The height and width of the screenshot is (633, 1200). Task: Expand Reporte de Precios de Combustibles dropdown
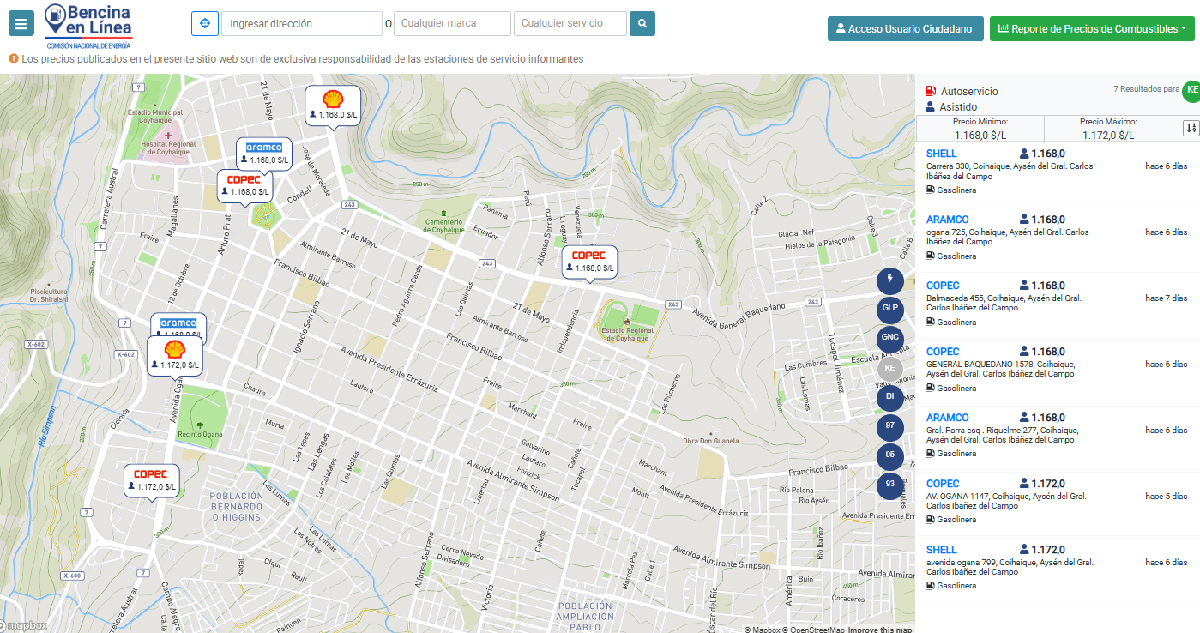coord(1092,29)
